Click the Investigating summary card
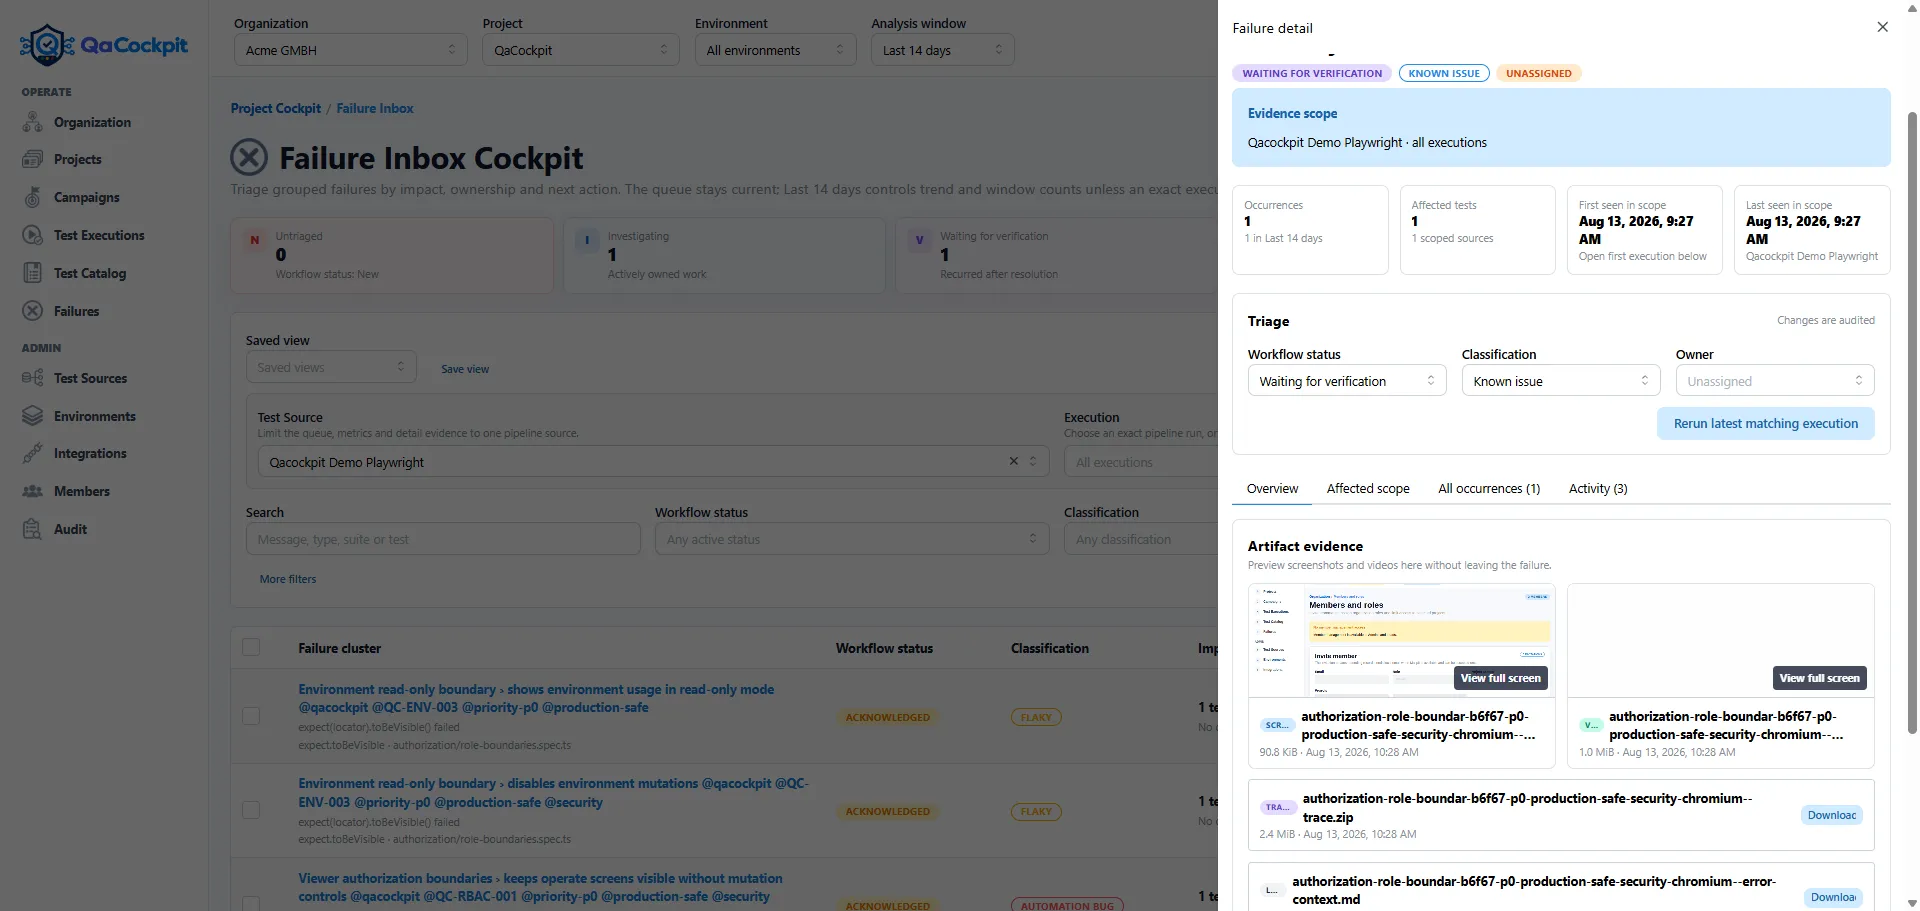The height and width of the screenshot is (911, 1920). click(724, 255)
